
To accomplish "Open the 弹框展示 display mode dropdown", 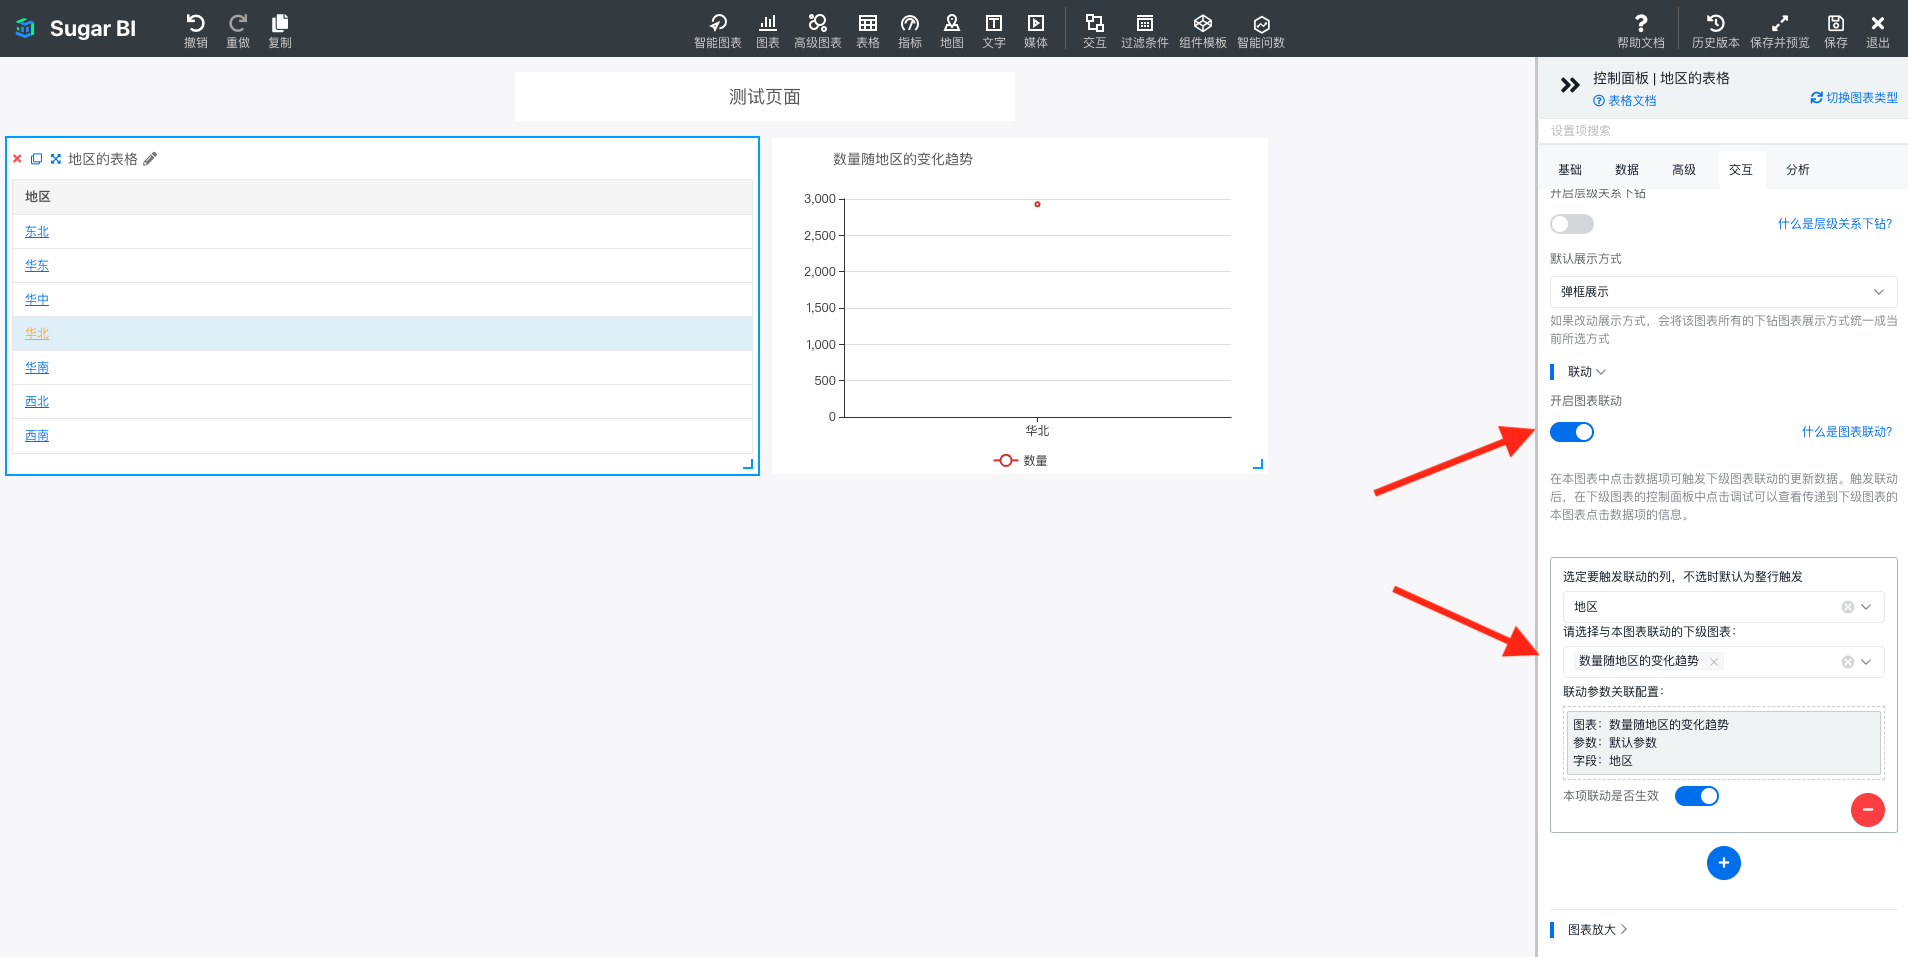I will (1724, 292).
